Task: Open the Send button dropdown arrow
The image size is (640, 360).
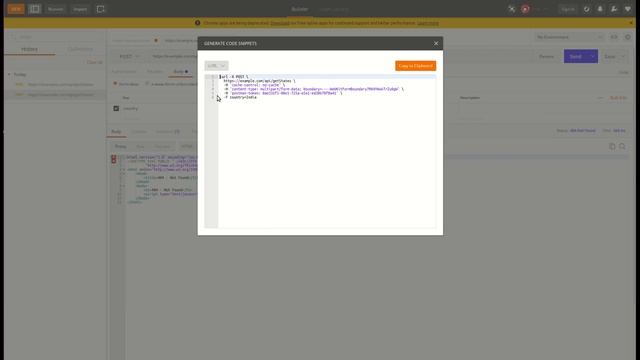Action: tap(593, 56)
